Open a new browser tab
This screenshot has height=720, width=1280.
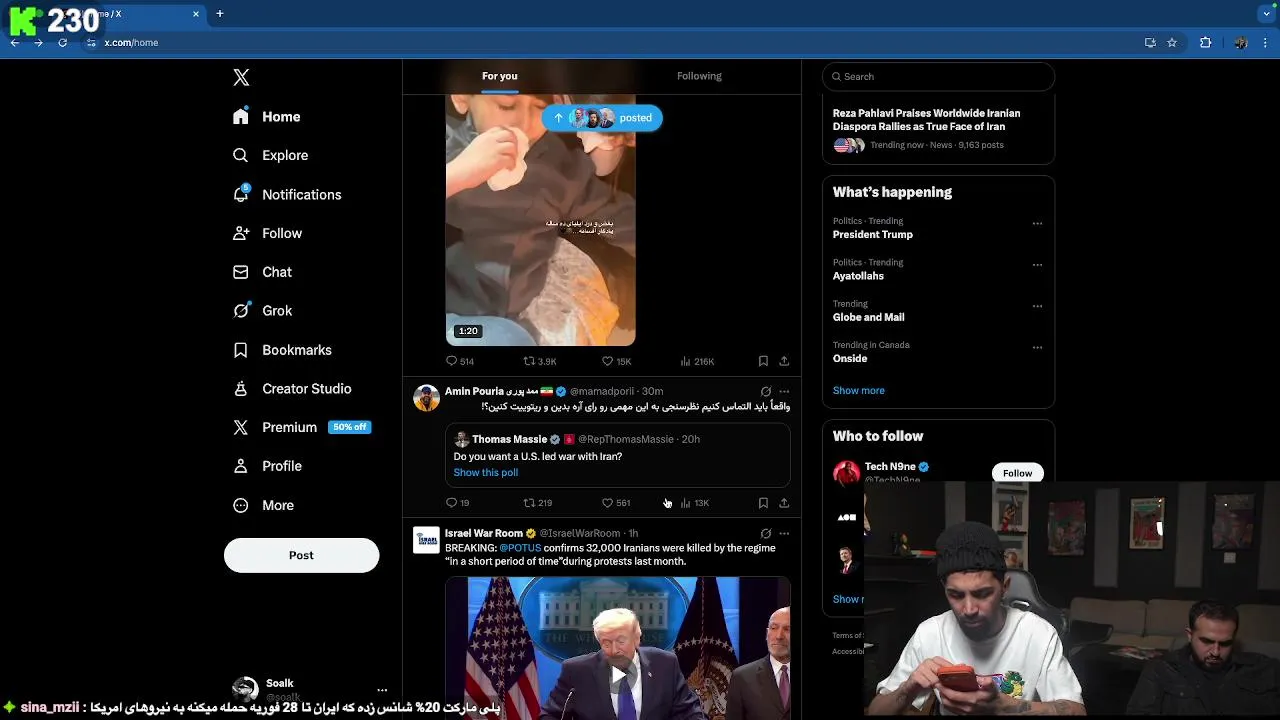[x=220, y=14]
